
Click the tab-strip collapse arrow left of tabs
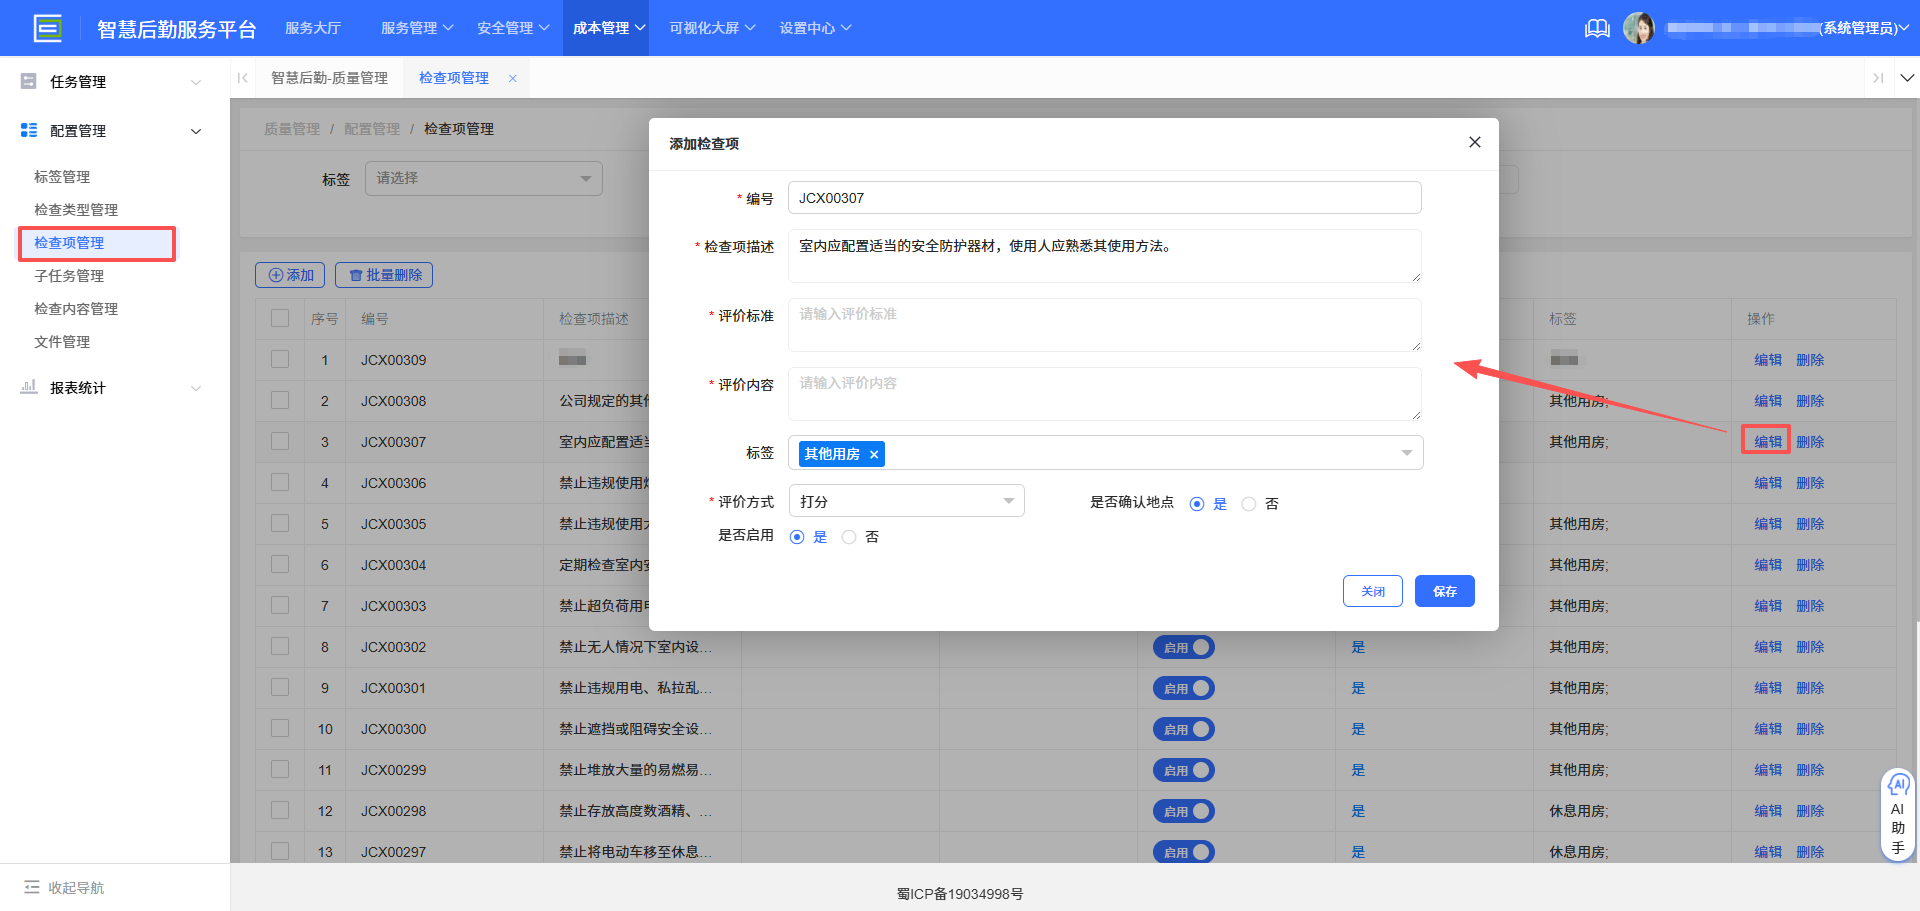point(242,77)
